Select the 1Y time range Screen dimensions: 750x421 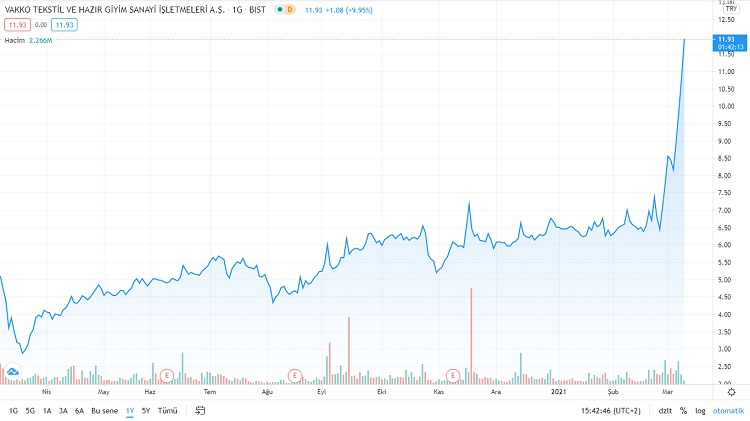point(130,411)
